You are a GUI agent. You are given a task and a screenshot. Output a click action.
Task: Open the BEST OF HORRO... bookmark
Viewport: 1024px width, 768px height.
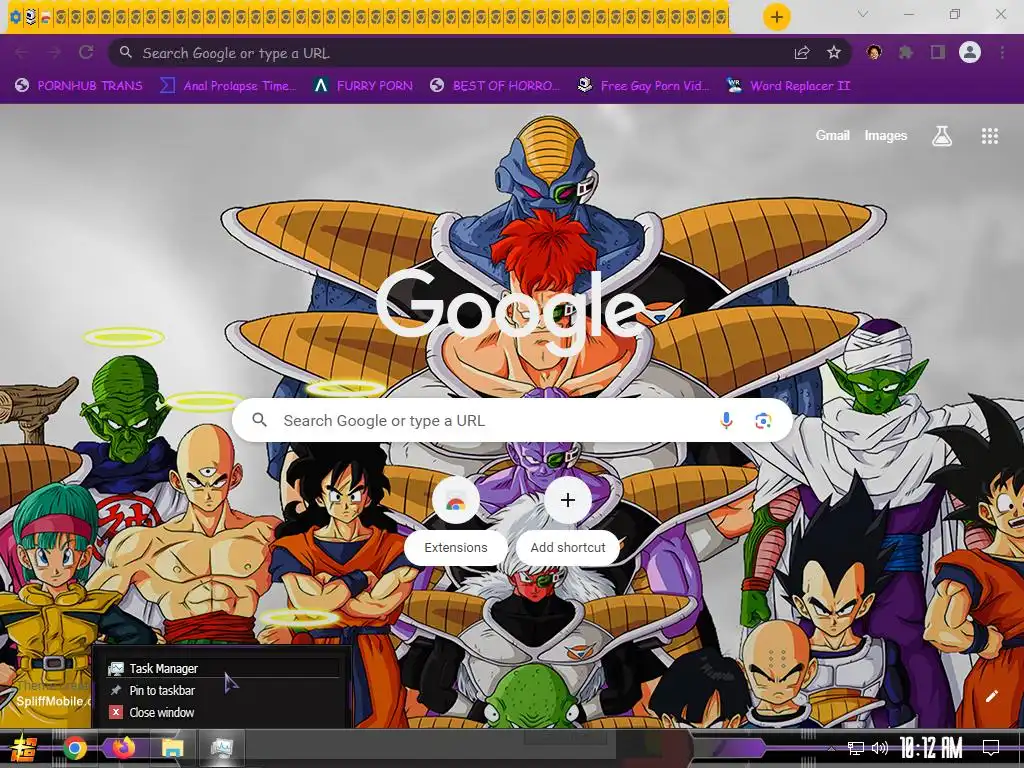(495, 86)
